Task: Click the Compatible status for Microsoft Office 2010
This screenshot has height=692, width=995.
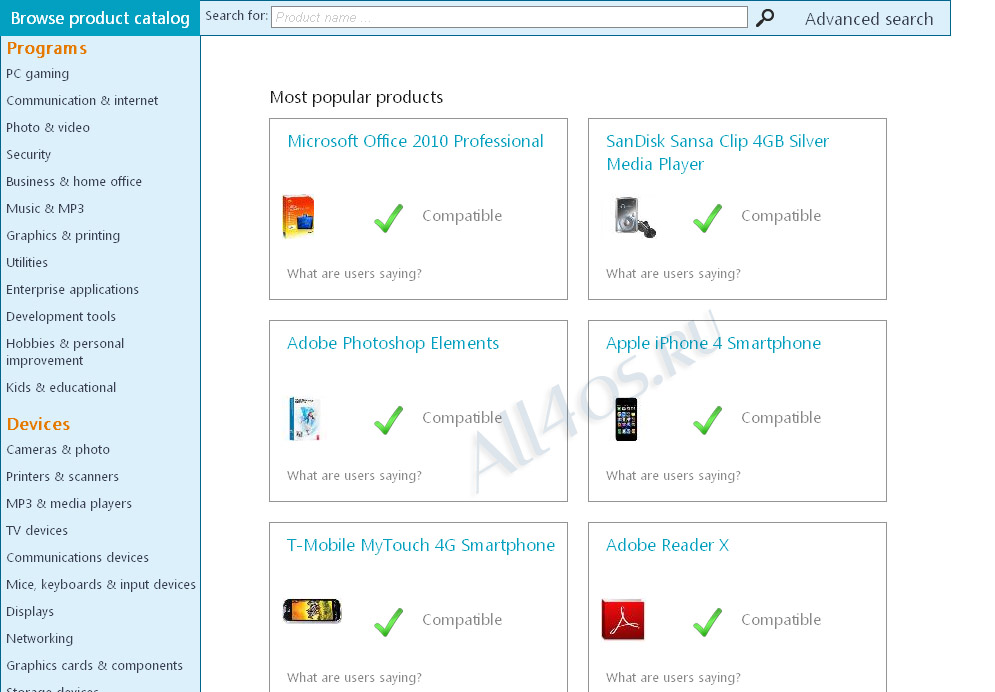Action: 462,216
